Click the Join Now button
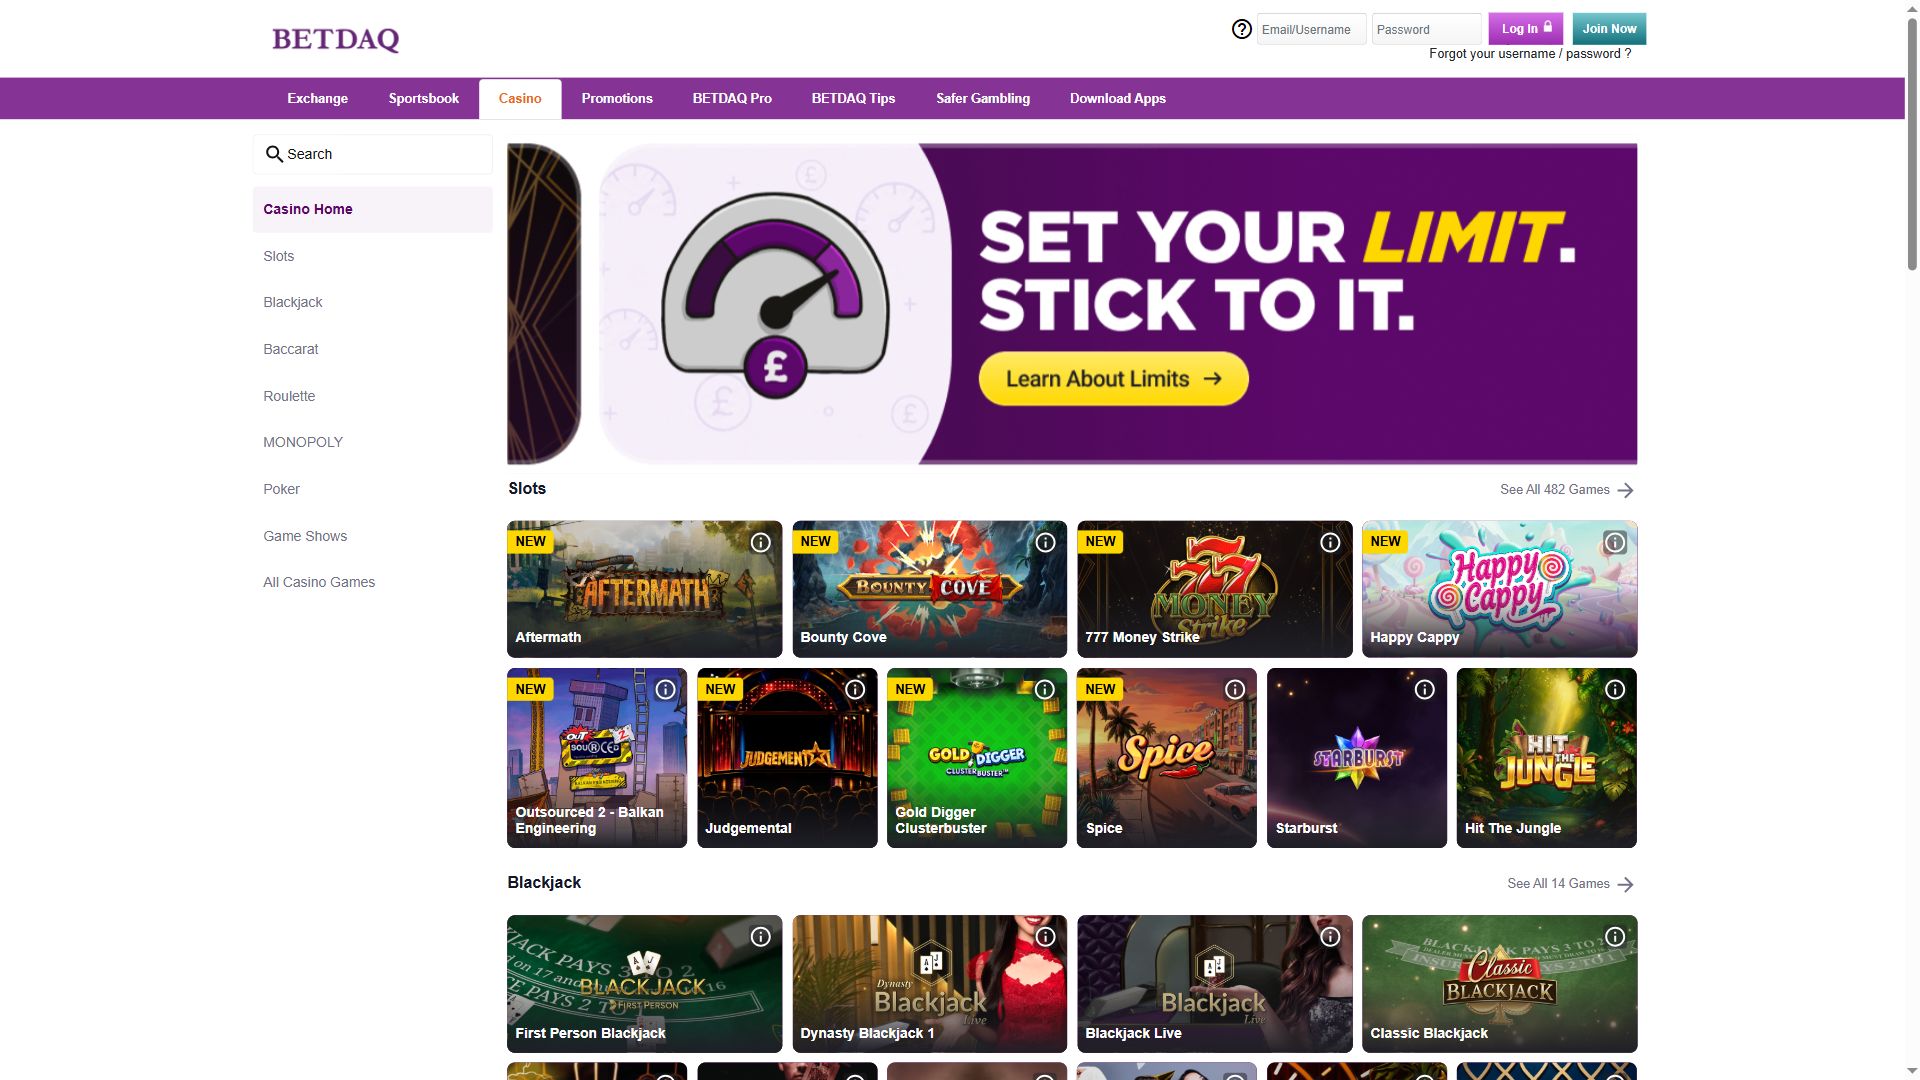 (x=1609, y=28)
